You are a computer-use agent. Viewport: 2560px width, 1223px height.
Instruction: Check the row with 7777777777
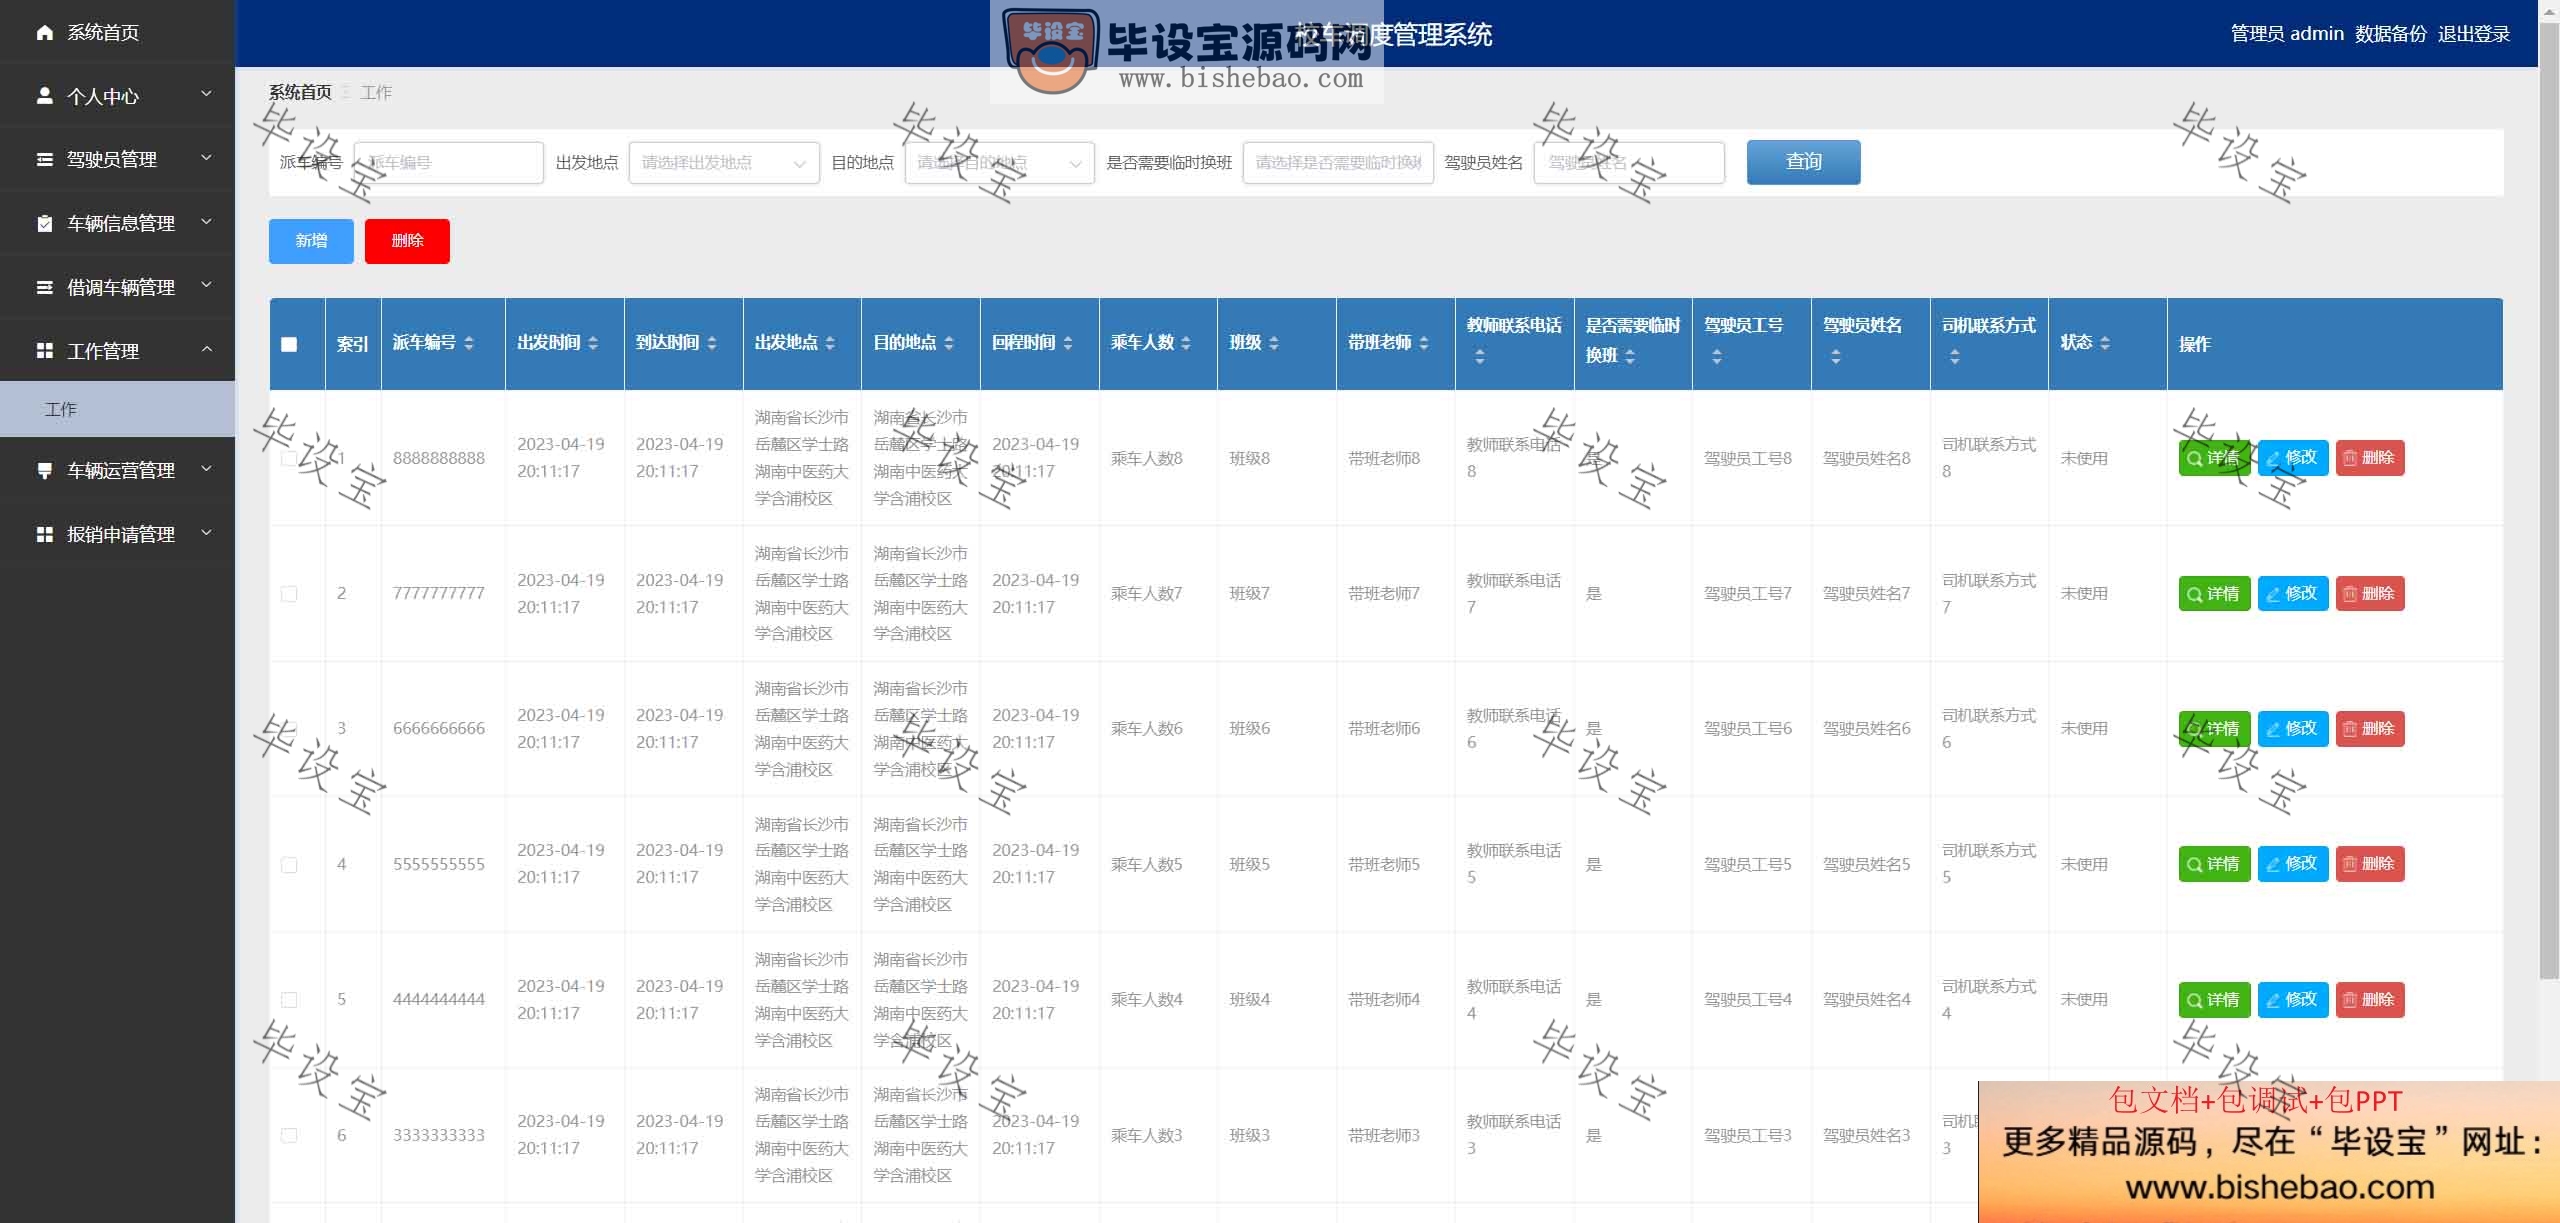click(289, 594)
